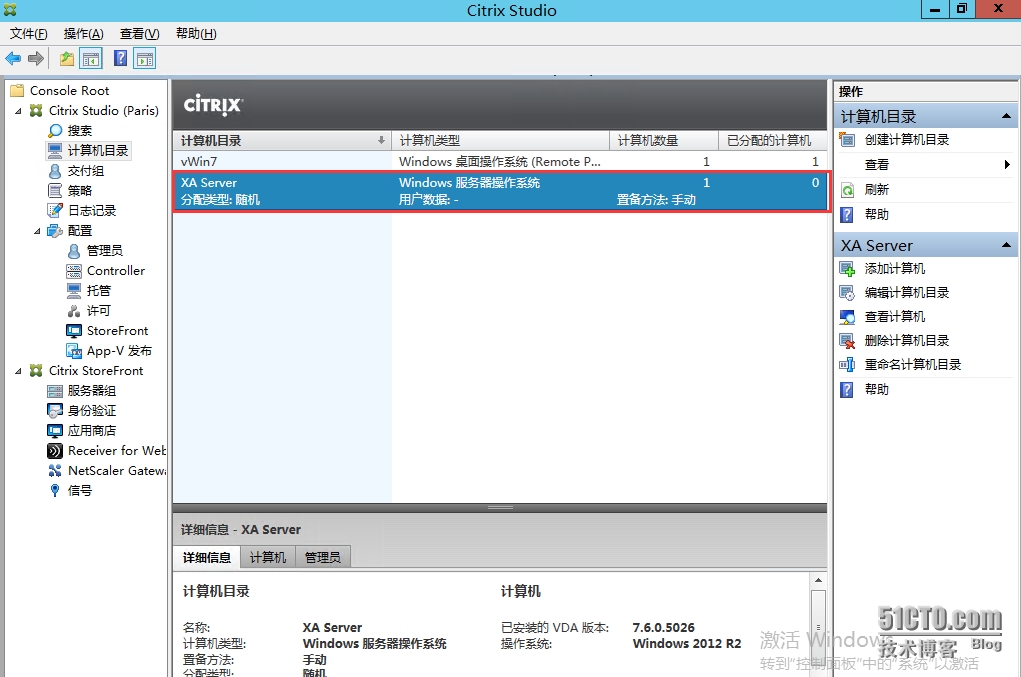
Task: Click details pane scrollbar up arrow
Action: 818,579
